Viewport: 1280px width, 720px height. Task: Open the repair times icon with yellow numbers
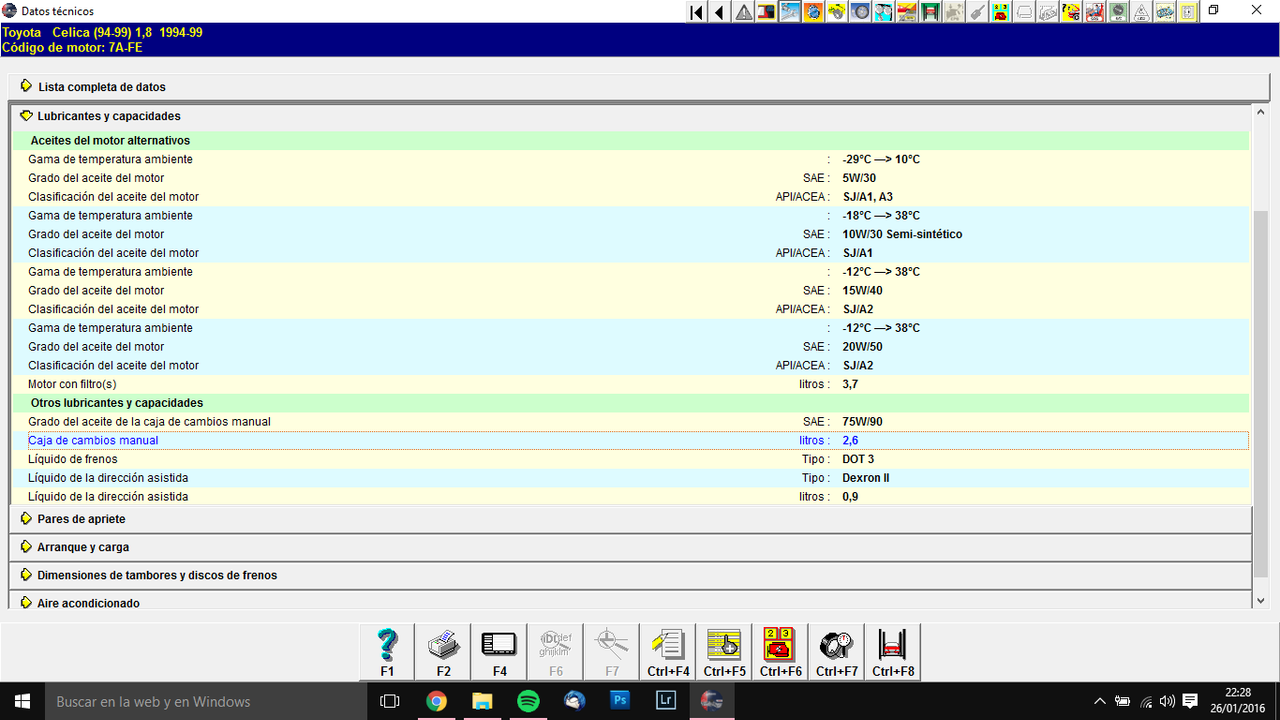(1000, 12)
